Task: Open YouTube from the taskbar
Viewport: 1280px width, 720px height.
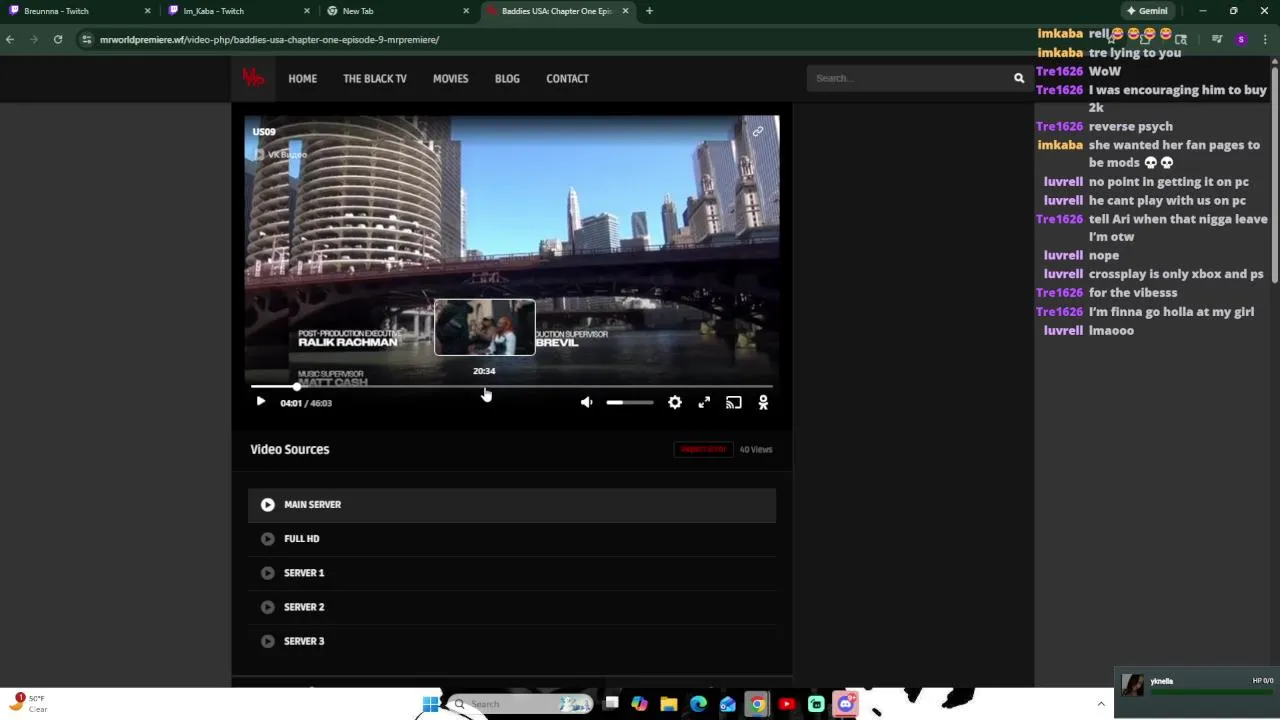Action: tap(786, 704)
